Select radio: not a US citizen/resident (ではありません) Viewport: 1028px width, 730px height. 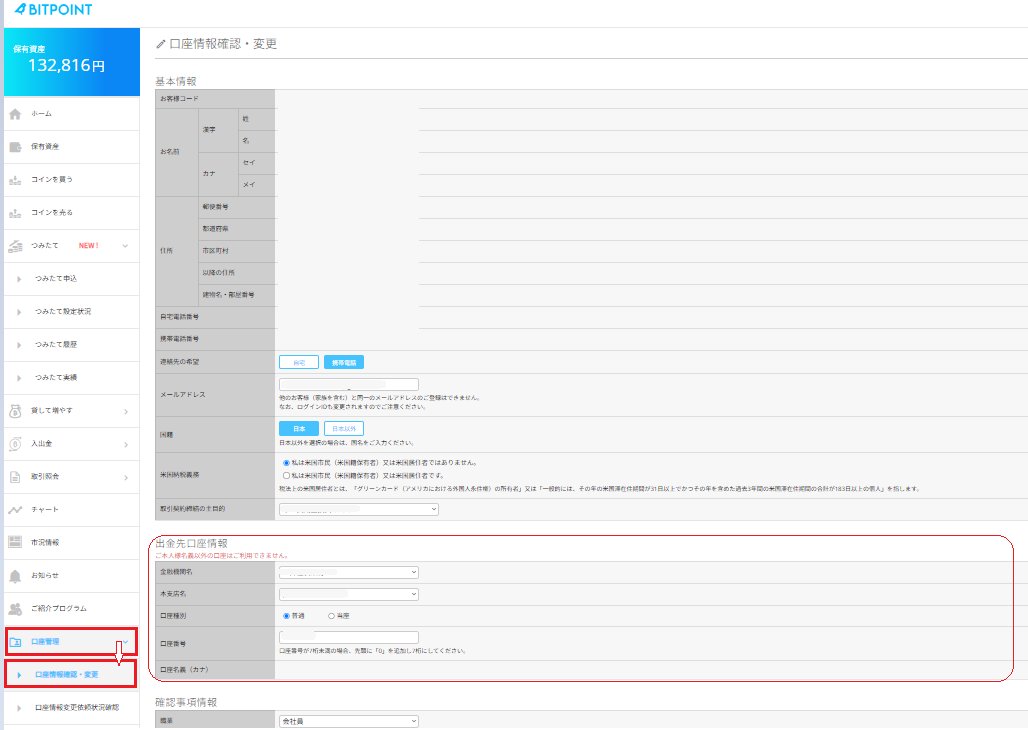(x=286, y=463)
